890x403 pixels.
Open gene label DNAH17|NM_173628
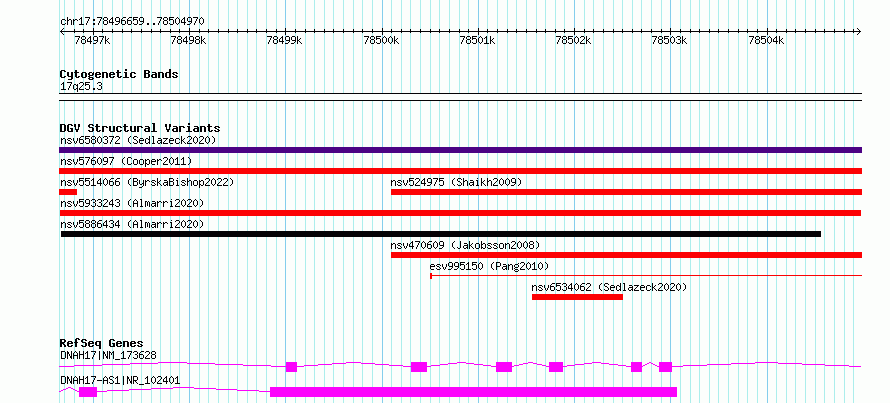(x=108, y=355)
